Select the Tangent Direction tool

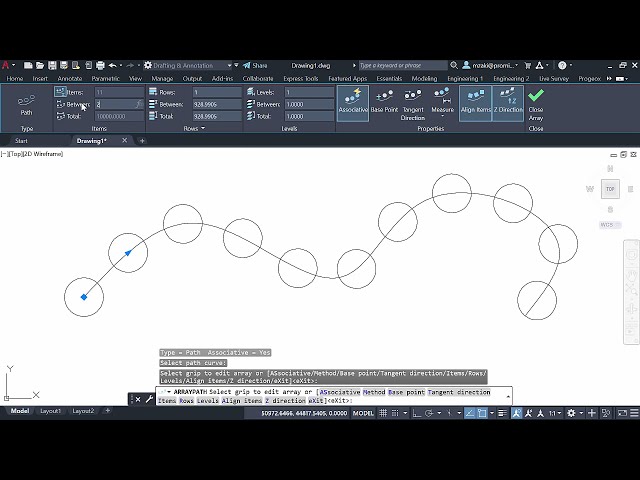(x=413, y=104)
